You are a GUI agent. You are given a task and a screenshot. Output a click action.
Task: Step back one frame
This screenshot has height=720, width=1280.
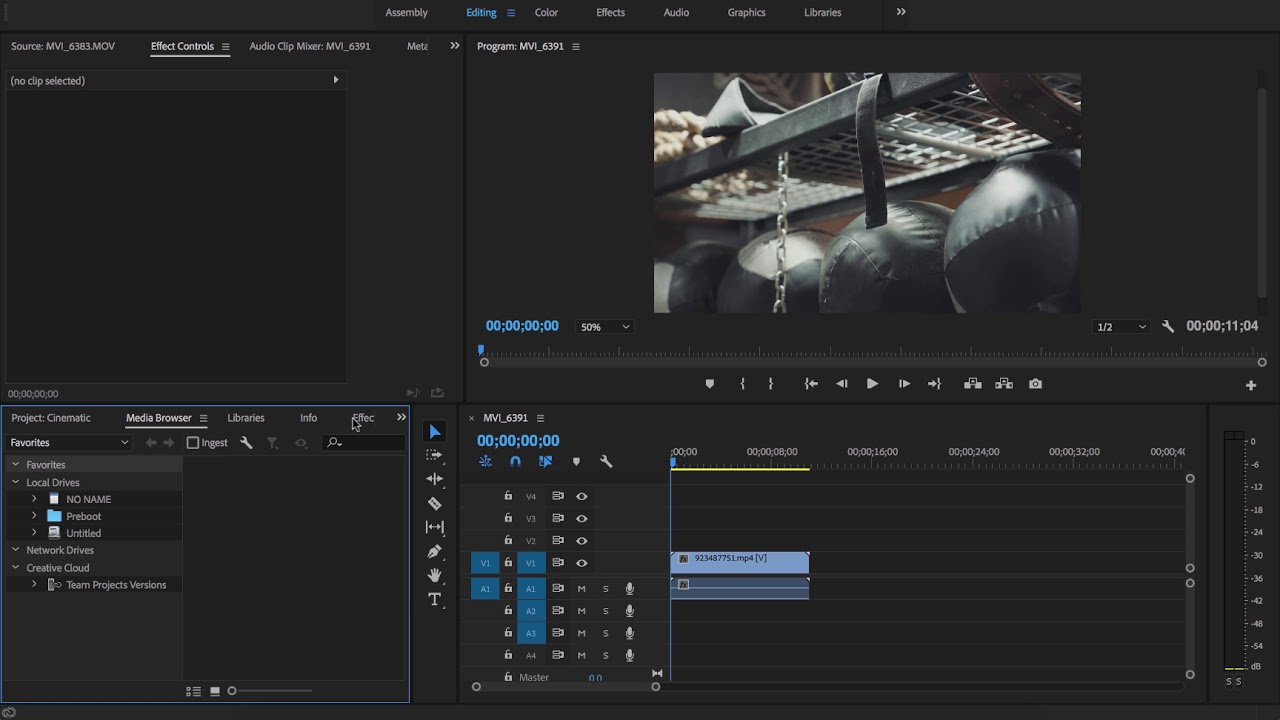pyautogui.click(x=842, y=384)
